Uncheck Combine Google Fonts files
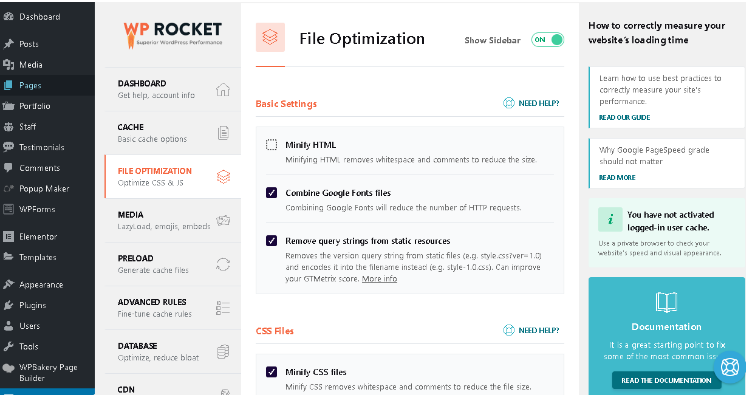 [x=271, y=193]
